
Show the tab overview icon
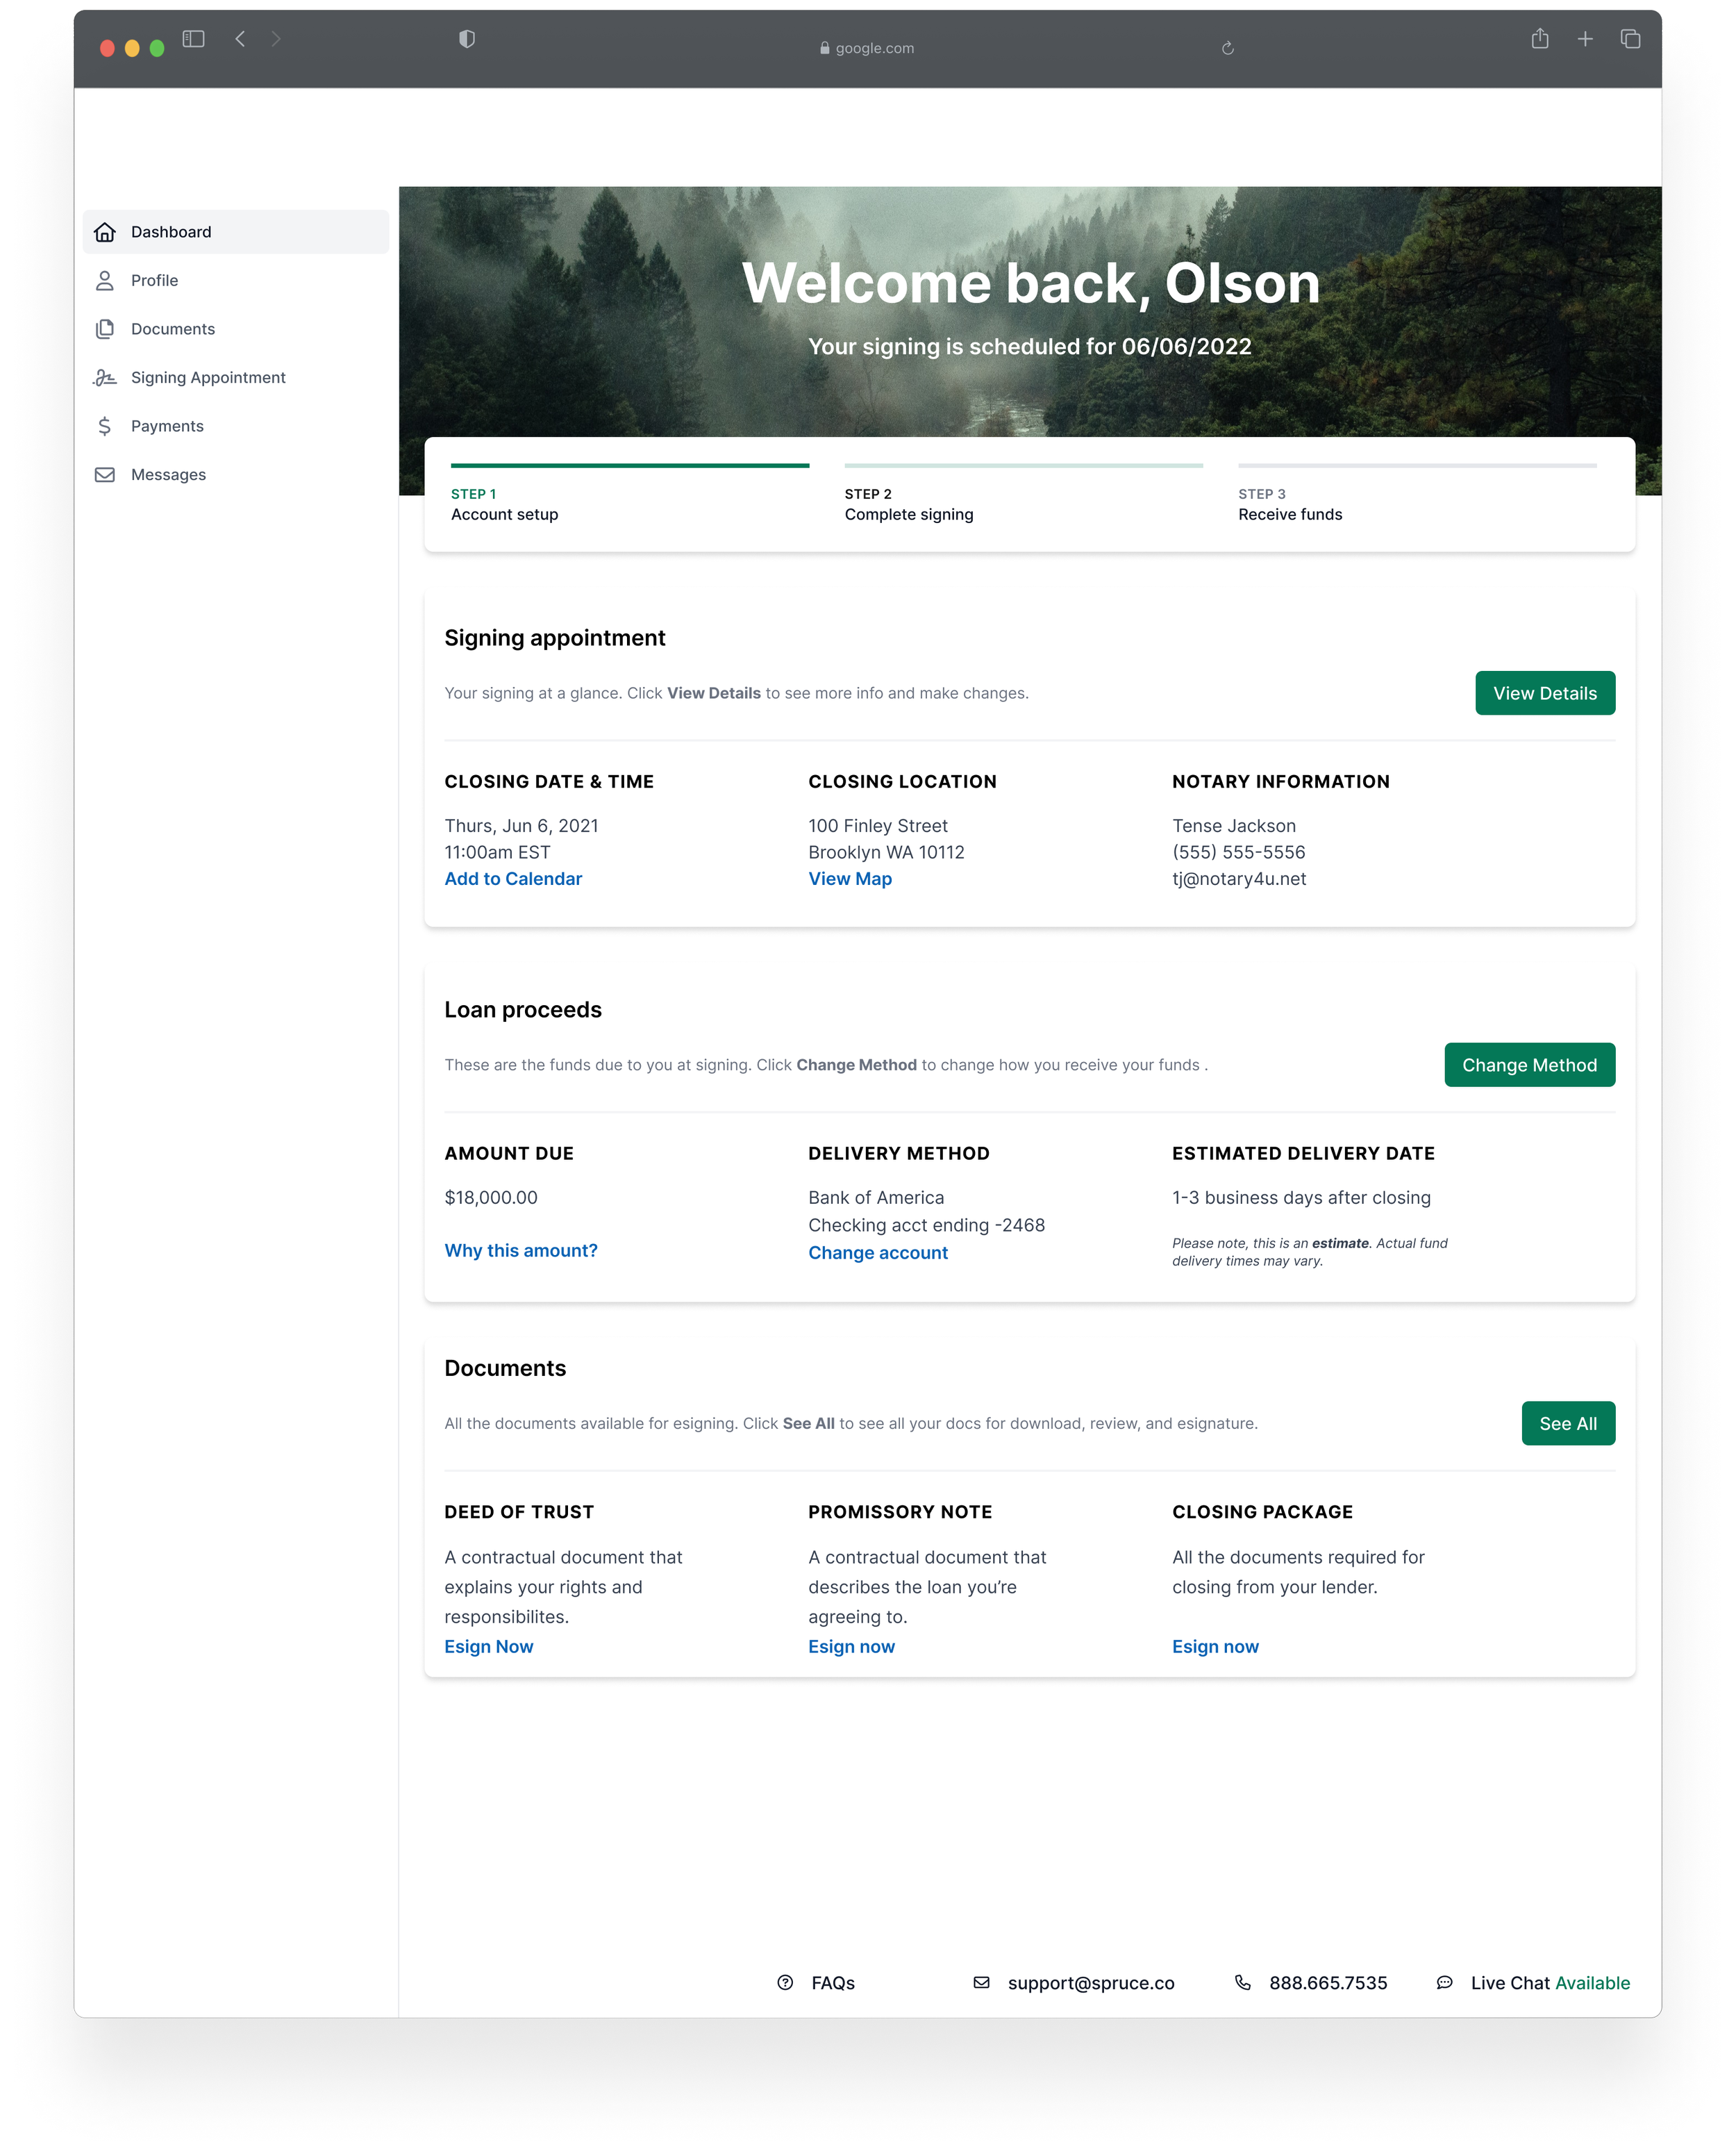(x=1630, y=39)
